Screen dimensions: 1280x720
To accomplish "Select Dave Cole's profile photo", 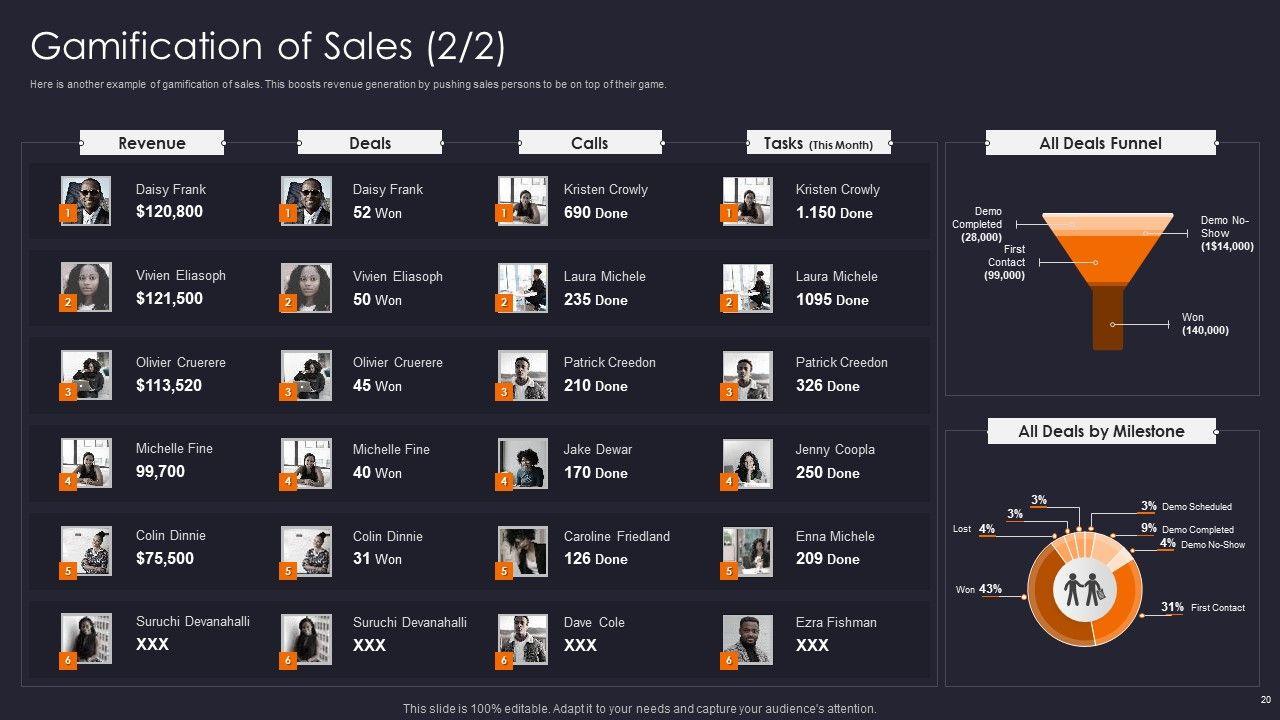I will (523, 639).
